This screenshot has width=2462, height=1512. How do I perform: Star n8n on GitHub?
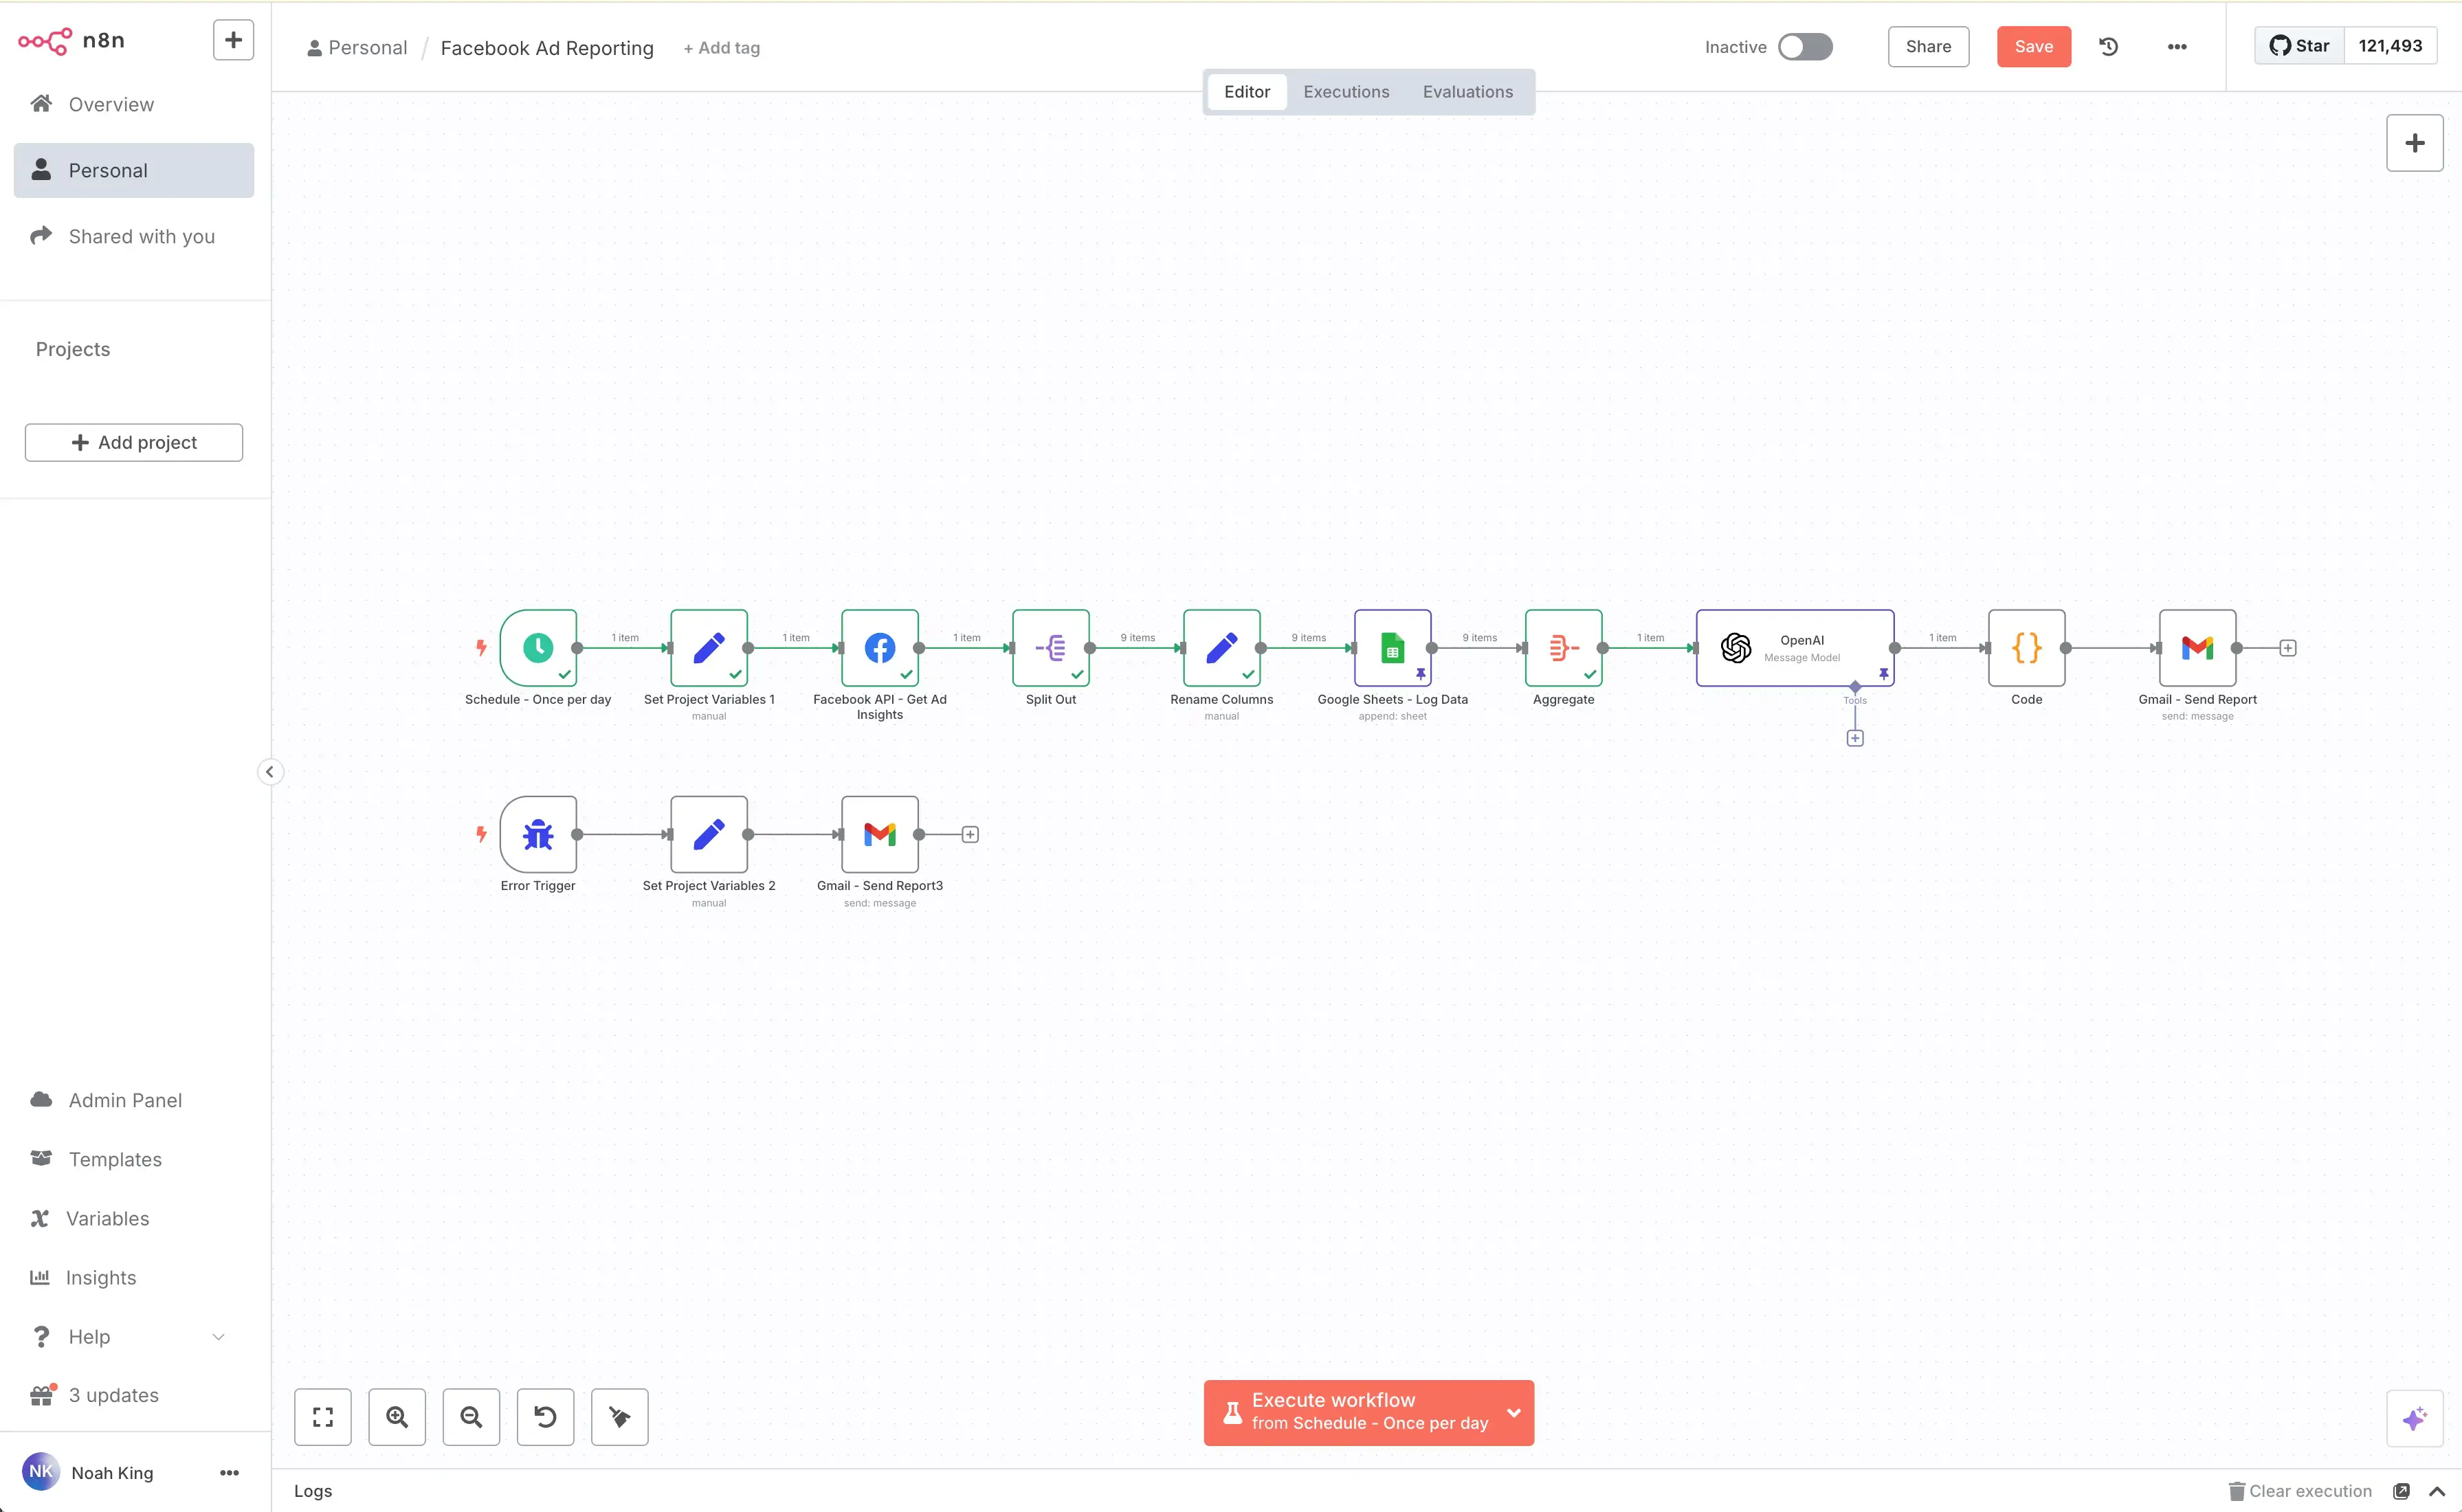click(x=2299, y=46)
